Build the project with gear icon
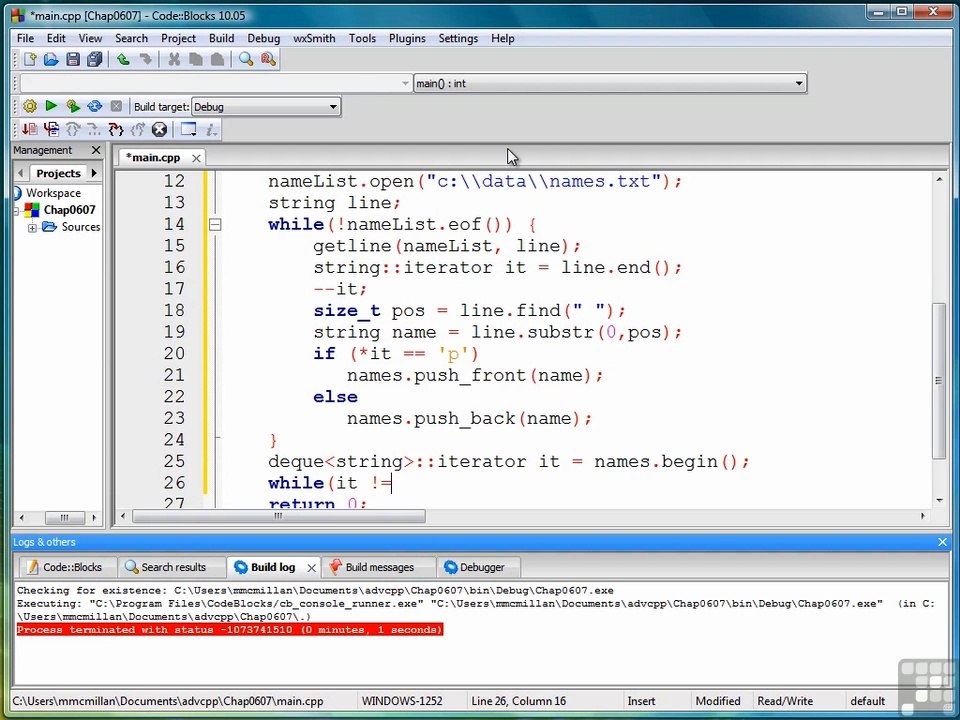Image resolution: width=960 pixels, height=720 pixels. 29,107
